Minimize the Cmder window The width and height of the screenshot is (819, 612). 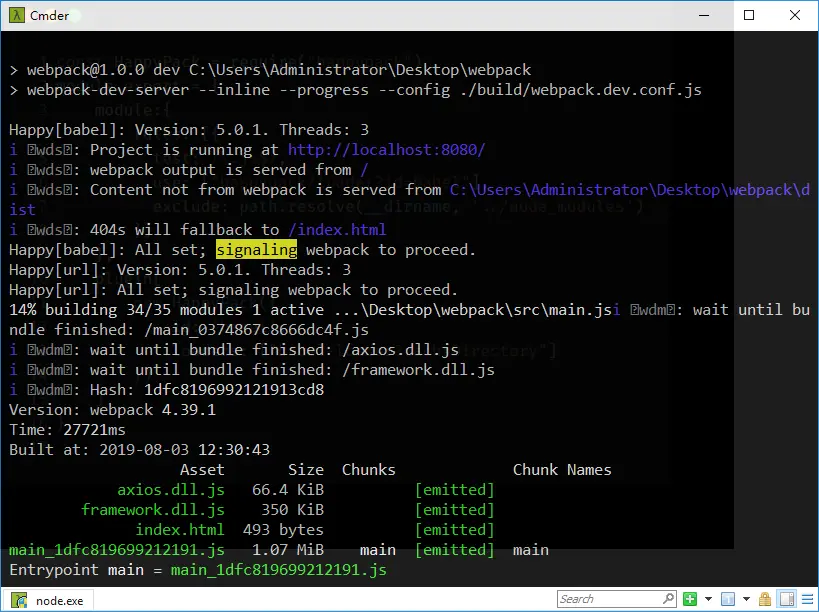[704, 15]
